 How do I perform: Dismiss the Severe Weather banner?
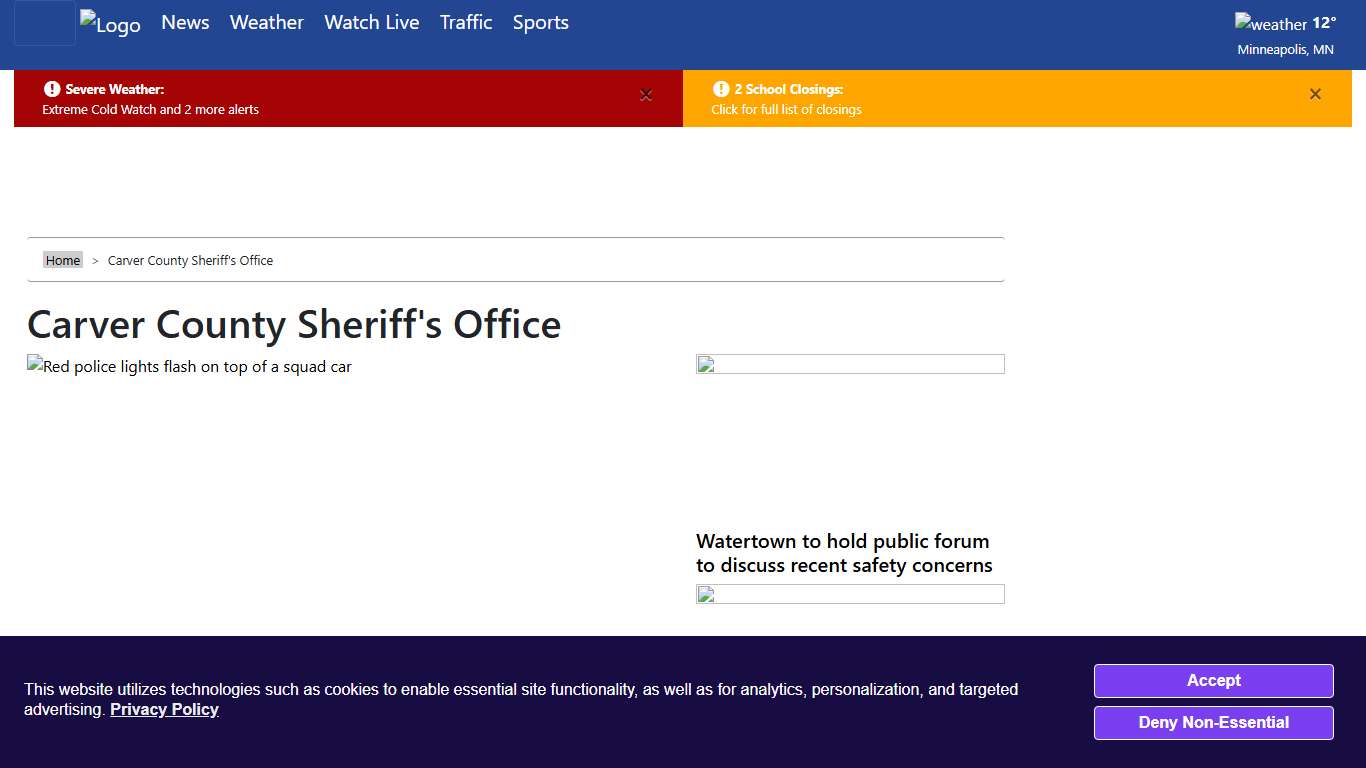pyautogui.click(x=646, y=95)
